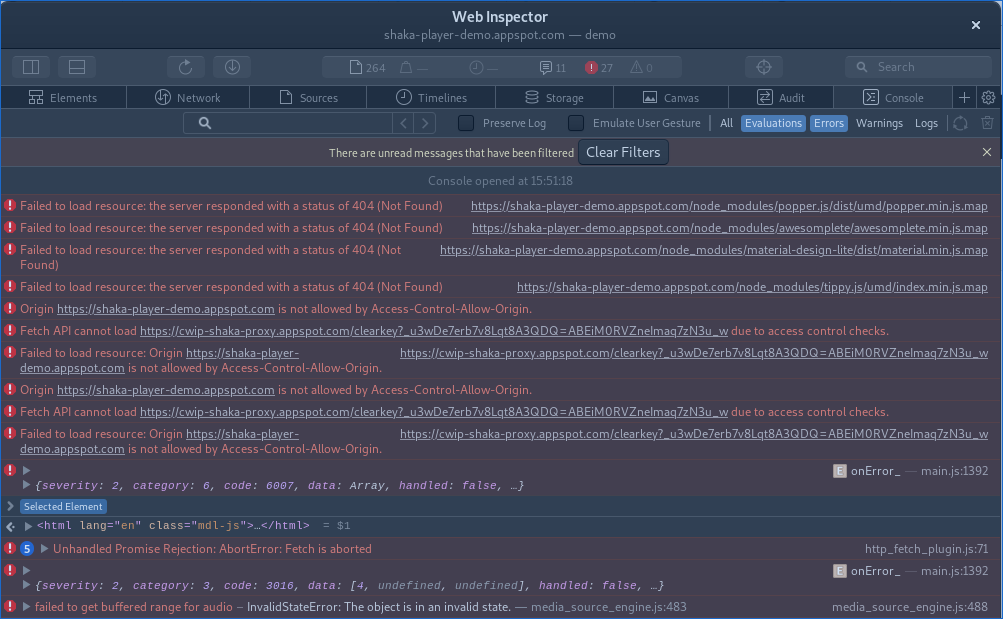This screenshot has width=1003, height=619.
Task: Expand the html lang="en" element entry
Action: tap(28, 525)
